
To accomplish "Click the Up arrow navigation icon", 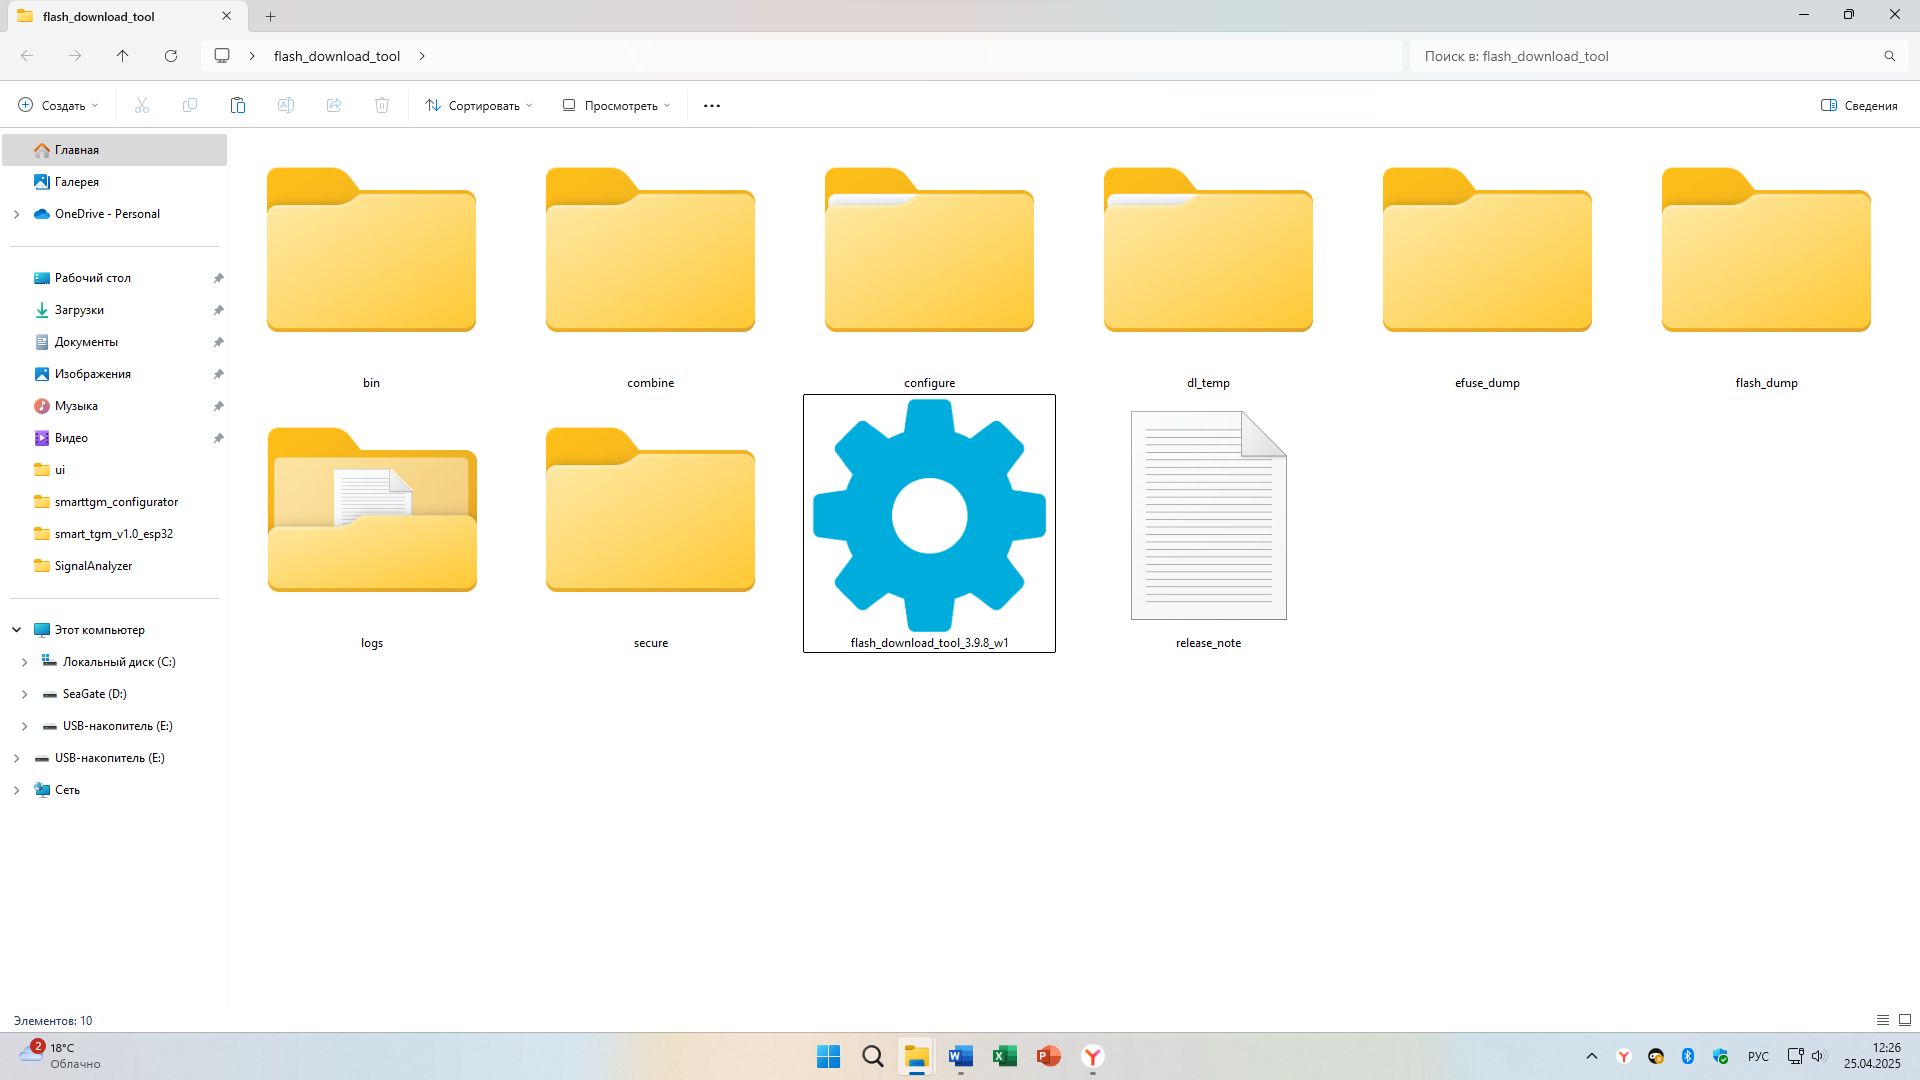I will tap(123, 56).
